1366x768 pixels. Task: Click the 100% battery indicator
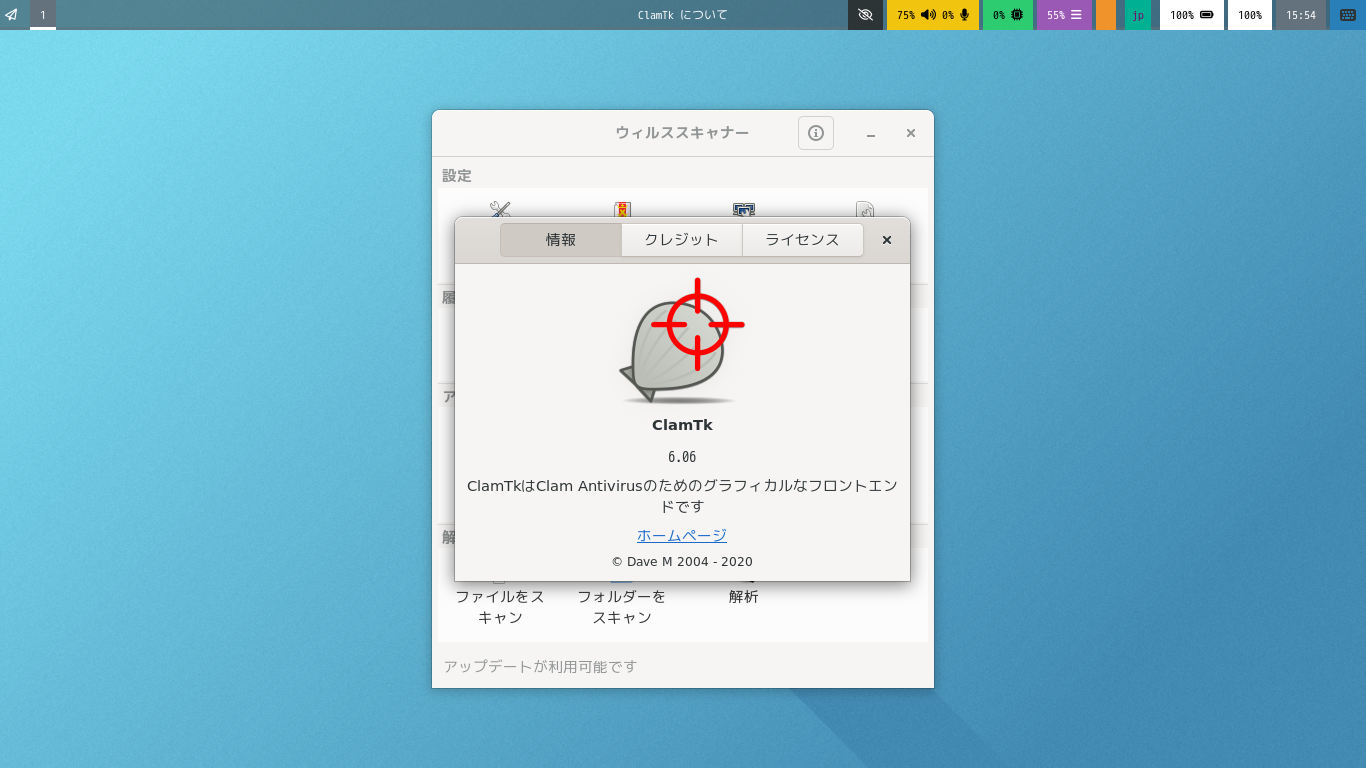[x=1192, y=15]
